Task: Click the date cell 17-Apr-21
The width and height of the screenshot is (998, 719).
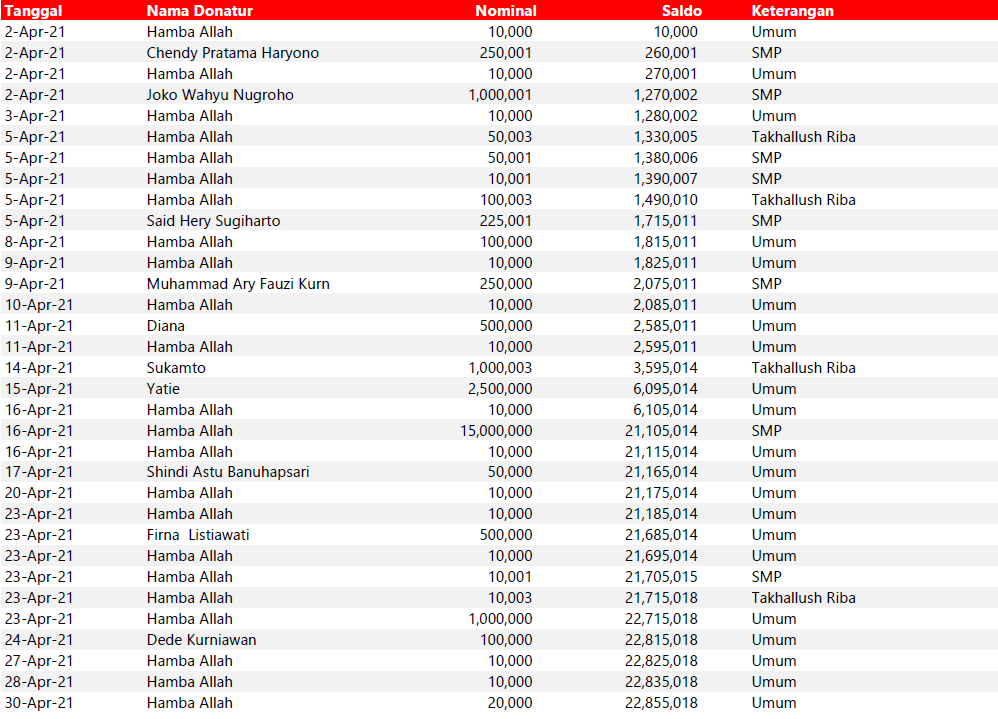Action: pos(39,472)
